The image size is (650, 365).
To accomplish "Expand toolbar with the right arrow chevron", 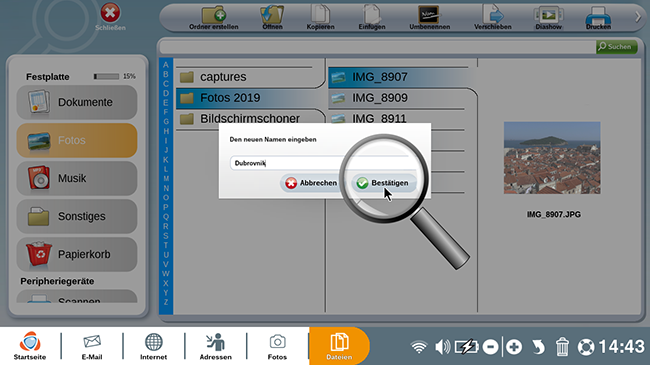I will click(638, 17).
